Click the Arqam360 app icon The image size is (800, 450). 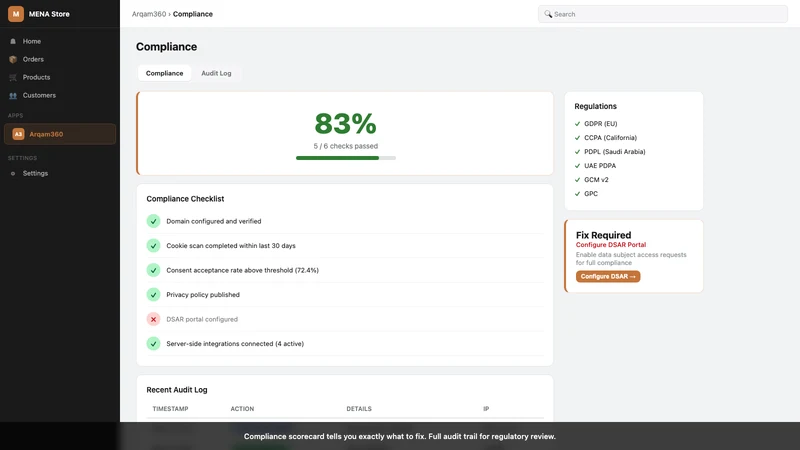point(18,134)
